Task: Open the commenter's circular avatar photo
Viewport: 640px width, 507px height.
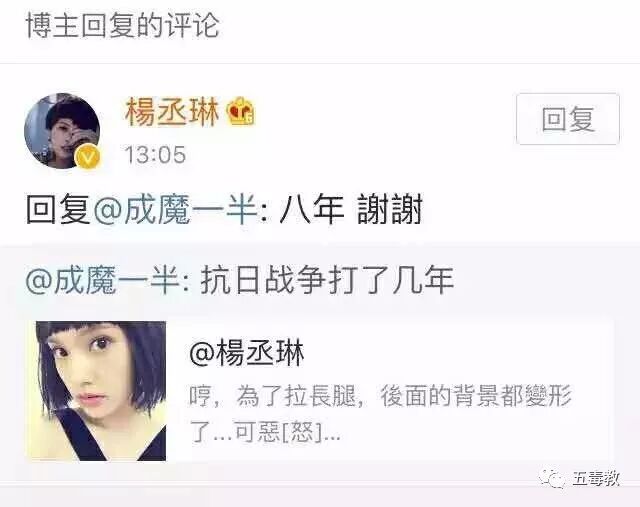Action: tap(62, 131)
